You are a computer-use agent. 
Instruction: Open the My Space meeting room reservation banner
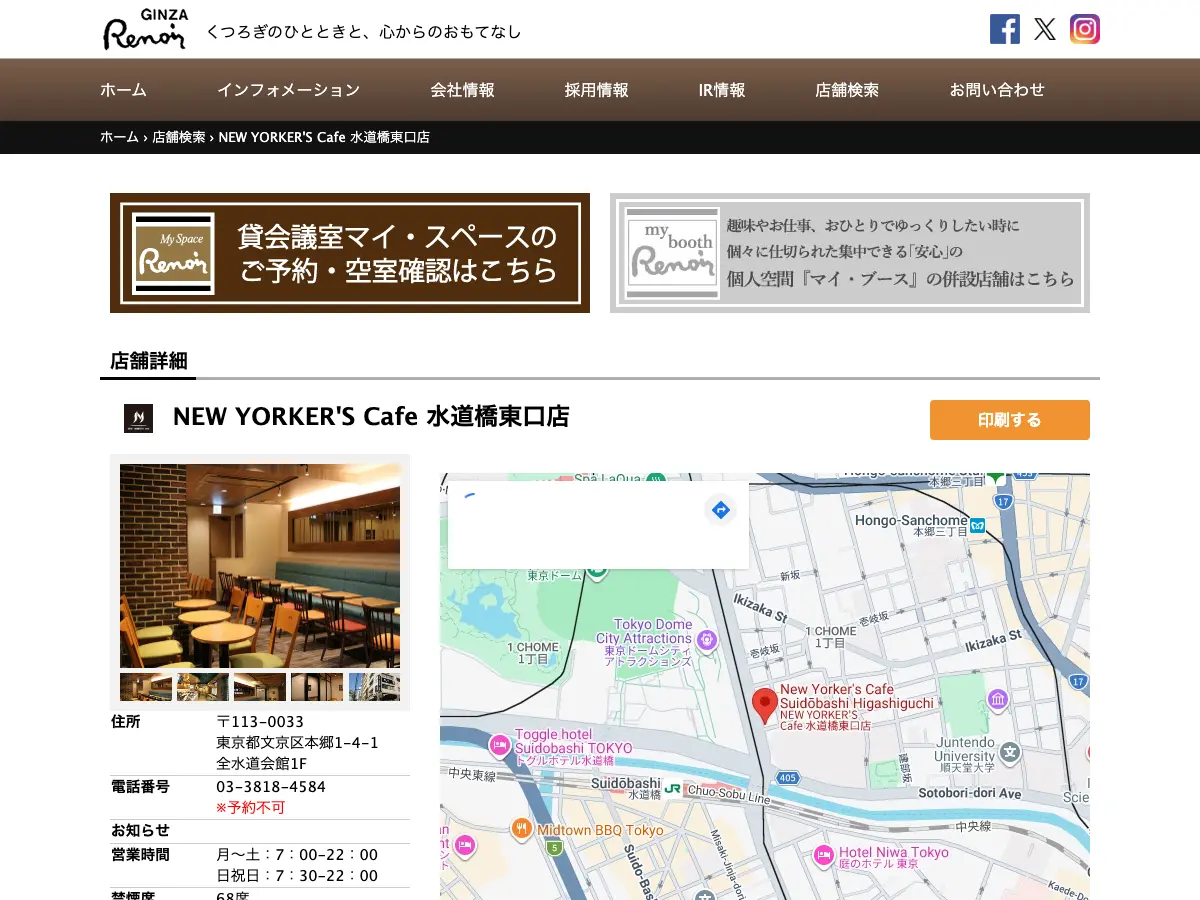[x=350, y=253]
